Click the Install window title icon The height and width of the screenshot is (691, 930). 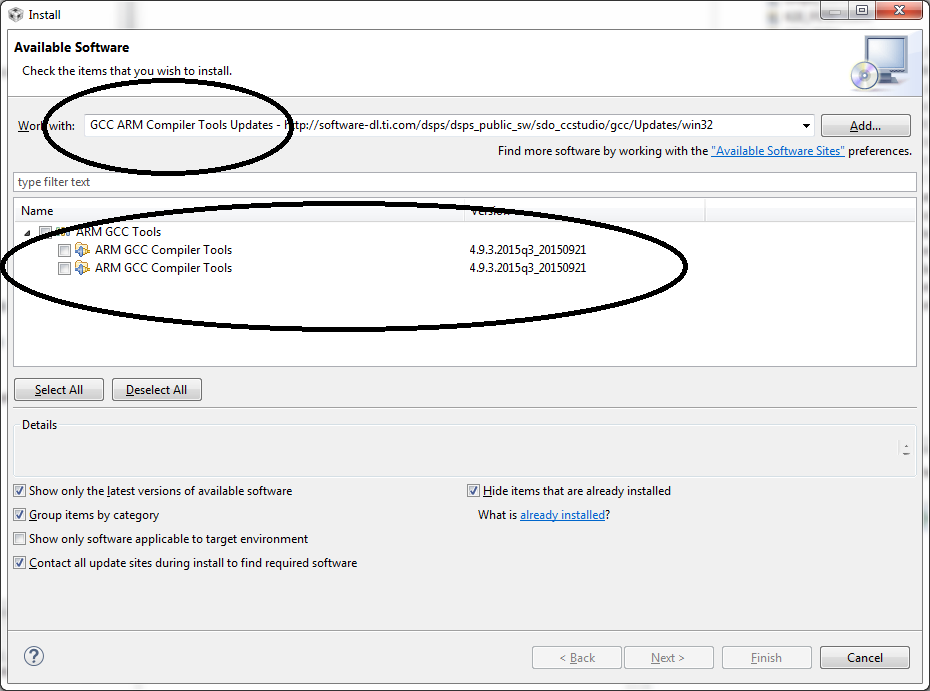click(15, 14)
